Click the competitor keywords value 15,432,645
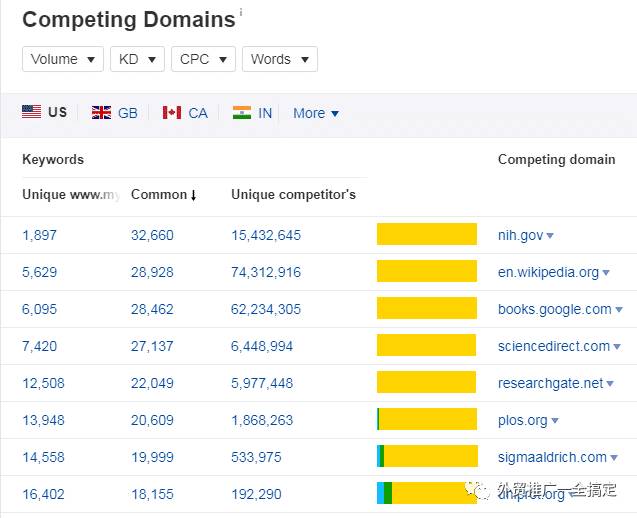The height and width of the screenshot is (518, 637). click(266, 235)
